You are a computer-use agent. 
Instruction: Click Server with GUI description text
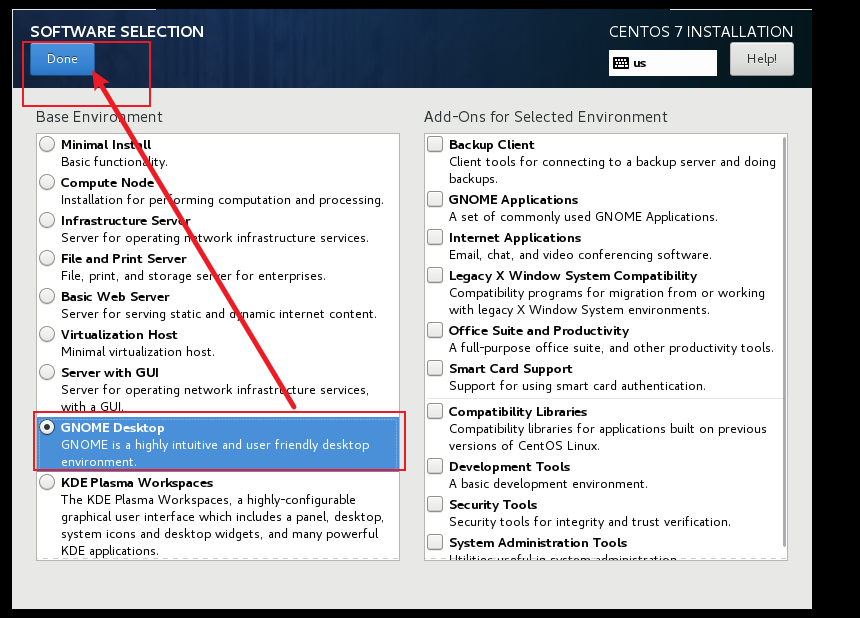pos(215,398)
